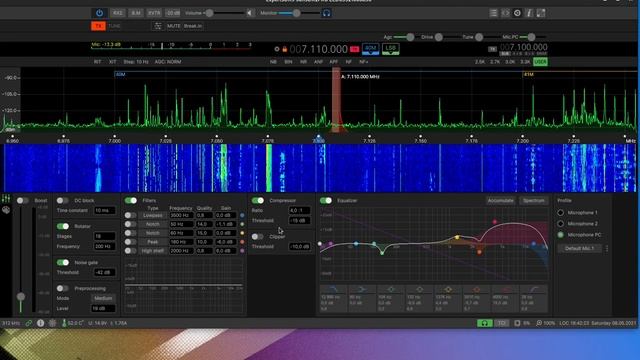Screen dimensions: 640x360
Task: Click the headphones monitor icon
Action: pos(326,13)
